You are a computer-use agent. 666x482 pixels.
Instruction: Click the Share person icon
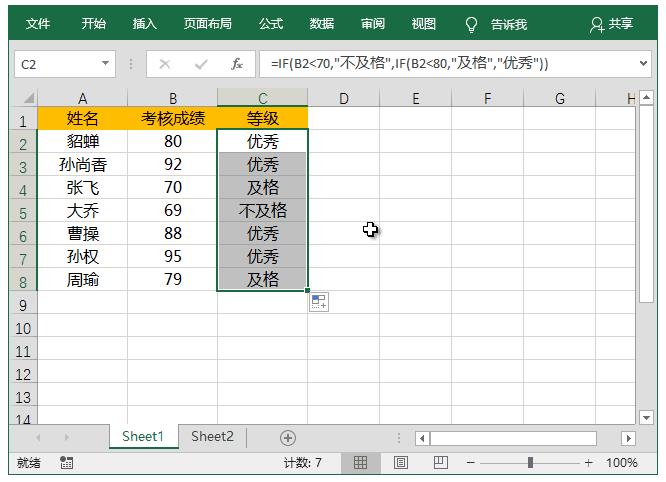tap(597, 25)
